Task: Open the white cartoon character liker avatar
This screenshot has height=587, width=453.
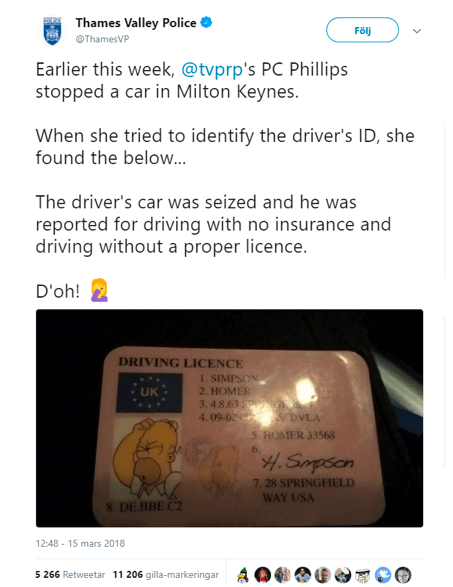Action: (x=363, y=575)
